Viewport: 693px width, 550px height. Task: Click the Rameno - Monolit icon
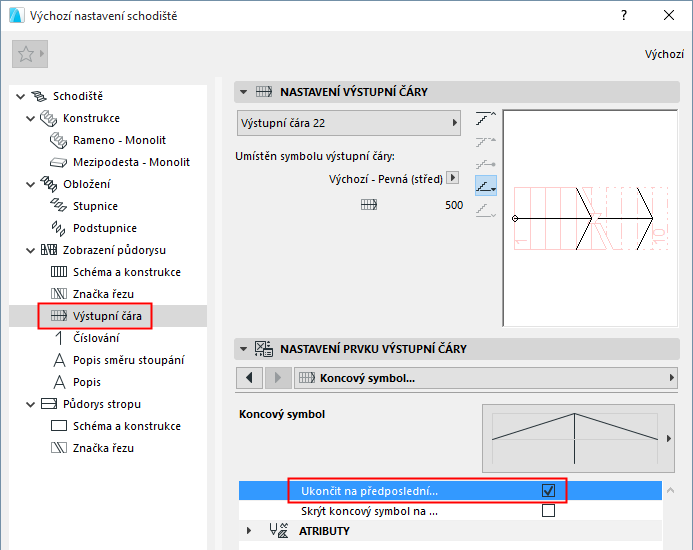[x=58, y=140]
